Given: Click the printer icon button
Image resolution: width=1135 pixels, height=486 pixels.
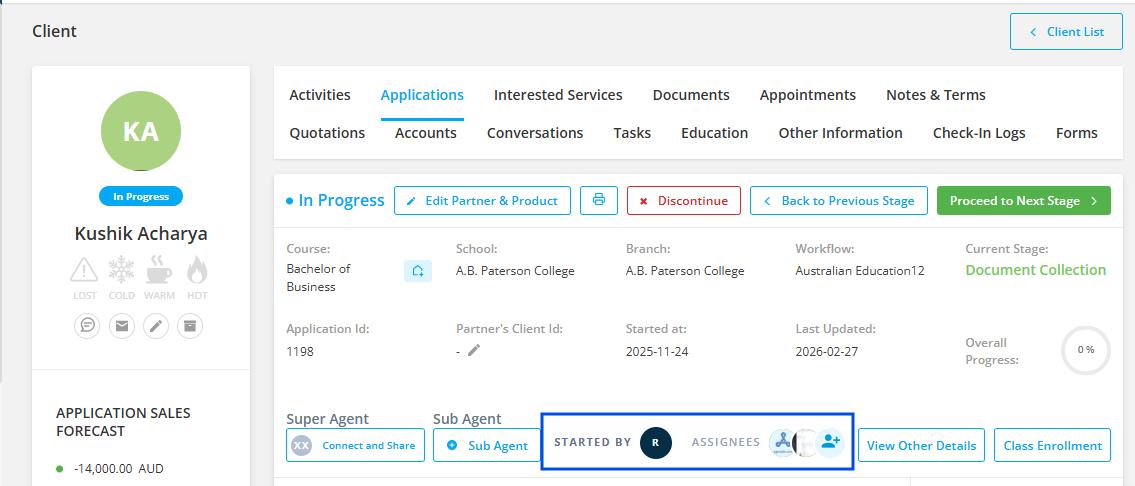Looking at the screenshot, I should click(599, 200).
